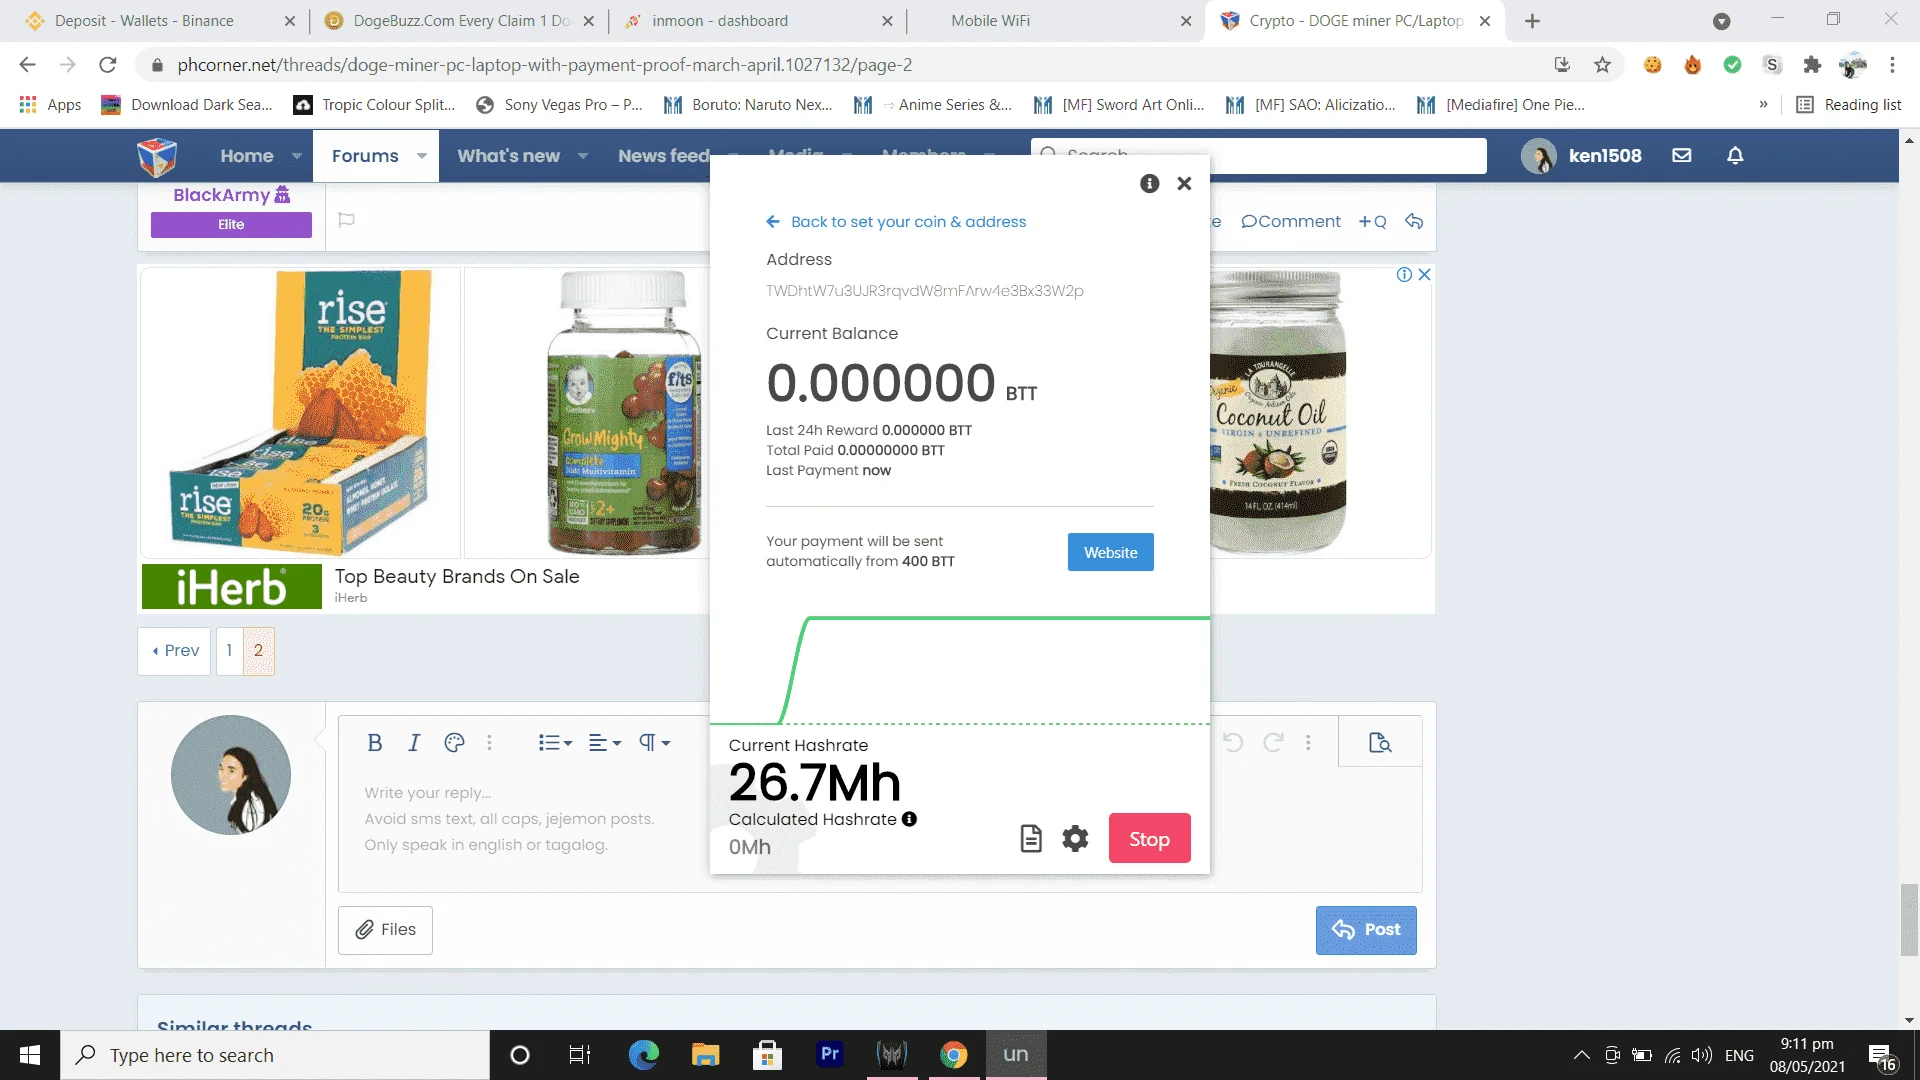Open Sony Vegas Pro bookmark
Viewport: 1920px width, 1080px height.
(559, 105)
